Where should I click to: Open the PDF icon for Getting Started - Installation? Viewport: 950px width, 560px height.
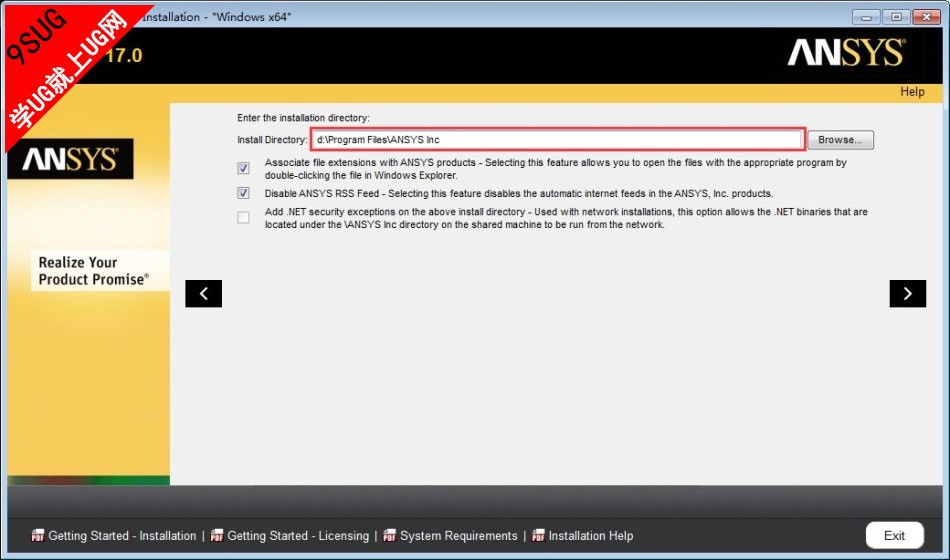[38, 535]
